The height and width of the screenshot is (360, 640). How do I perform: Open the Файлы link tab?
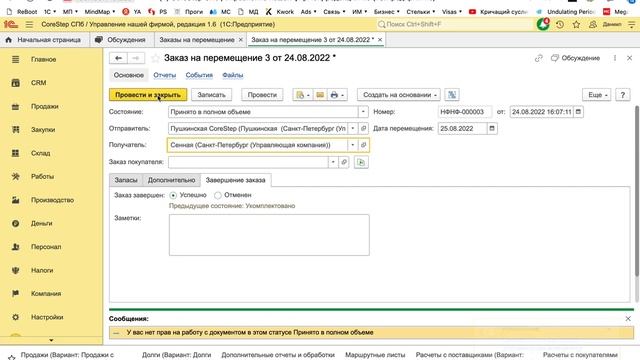pyautogui.click(x=233, y=75)
